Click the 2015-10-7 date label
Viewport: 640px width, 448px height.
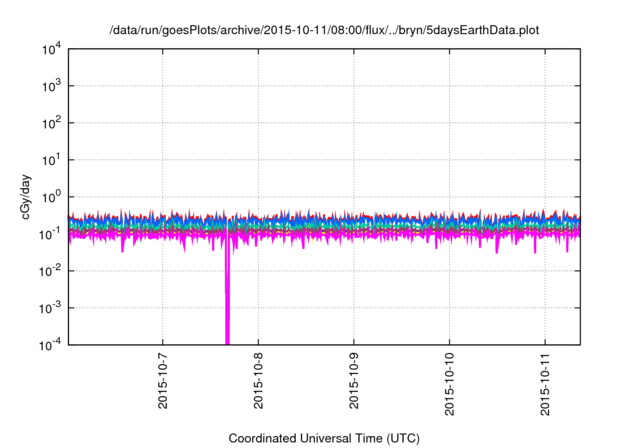pyautogui.click(x=162, y=381)
